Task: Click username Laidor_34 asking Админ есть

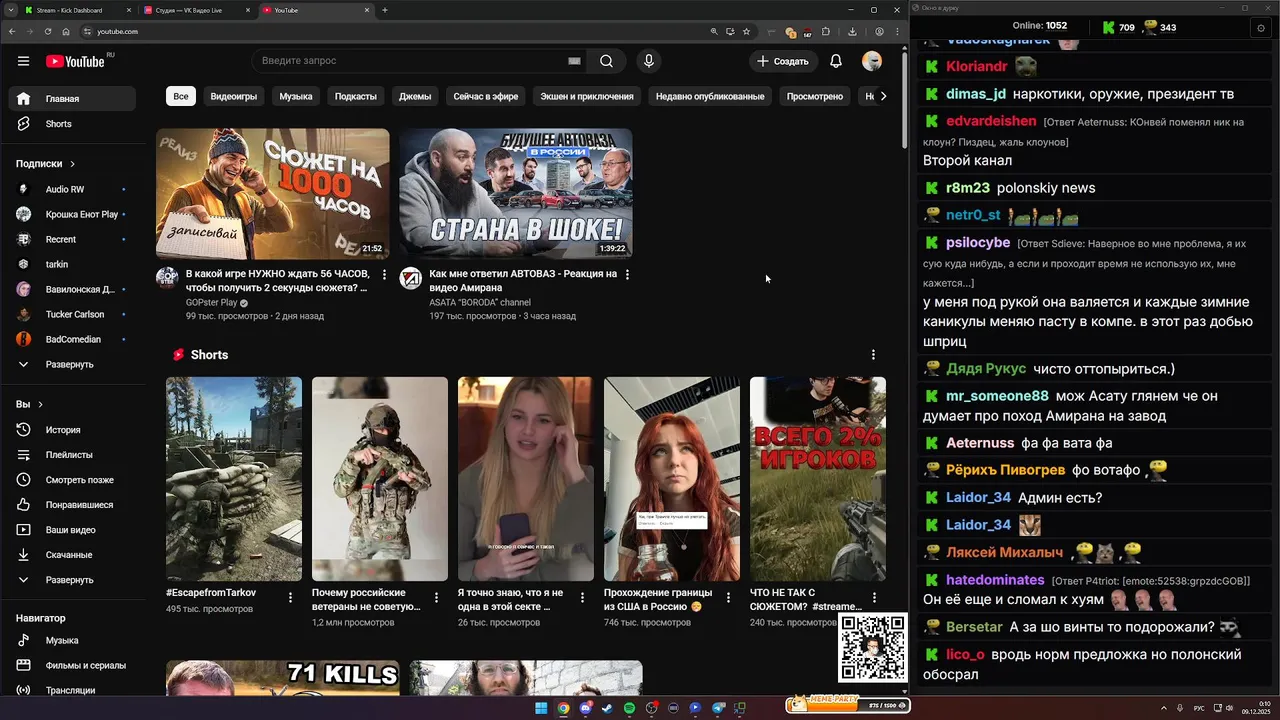Action: (x=978, y=497)
